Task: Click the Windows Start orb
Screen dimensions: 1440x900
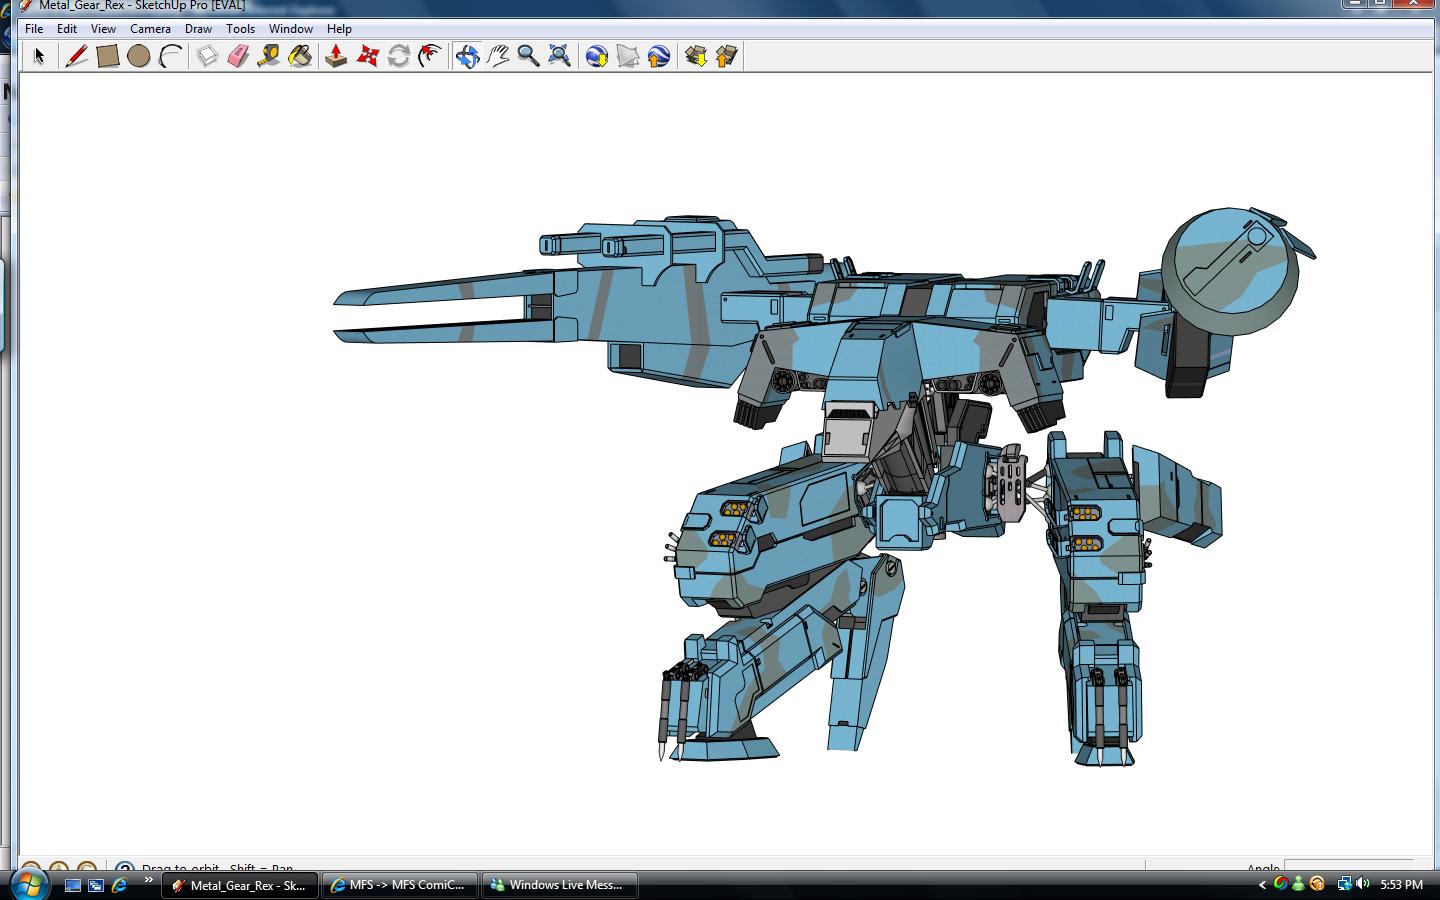Action: click(x=27, y=884)
